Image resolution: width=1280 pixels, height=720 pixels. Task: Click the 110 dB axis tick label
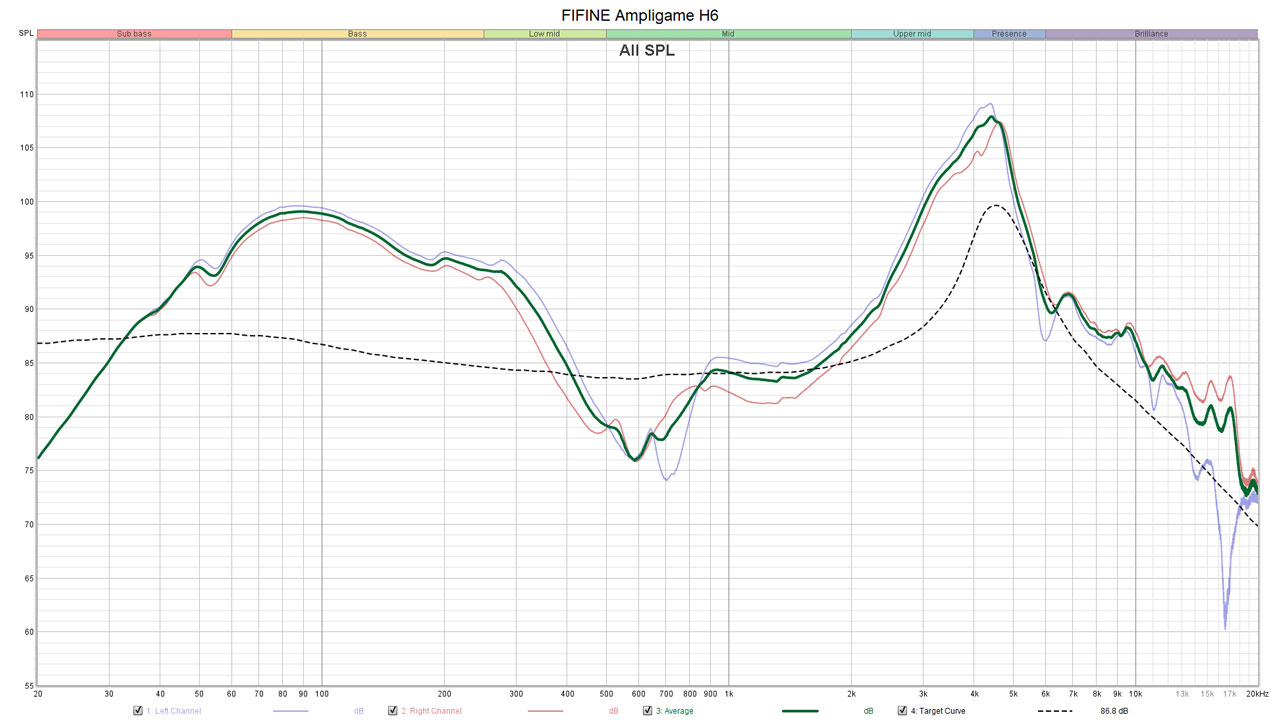pos(26,94)
